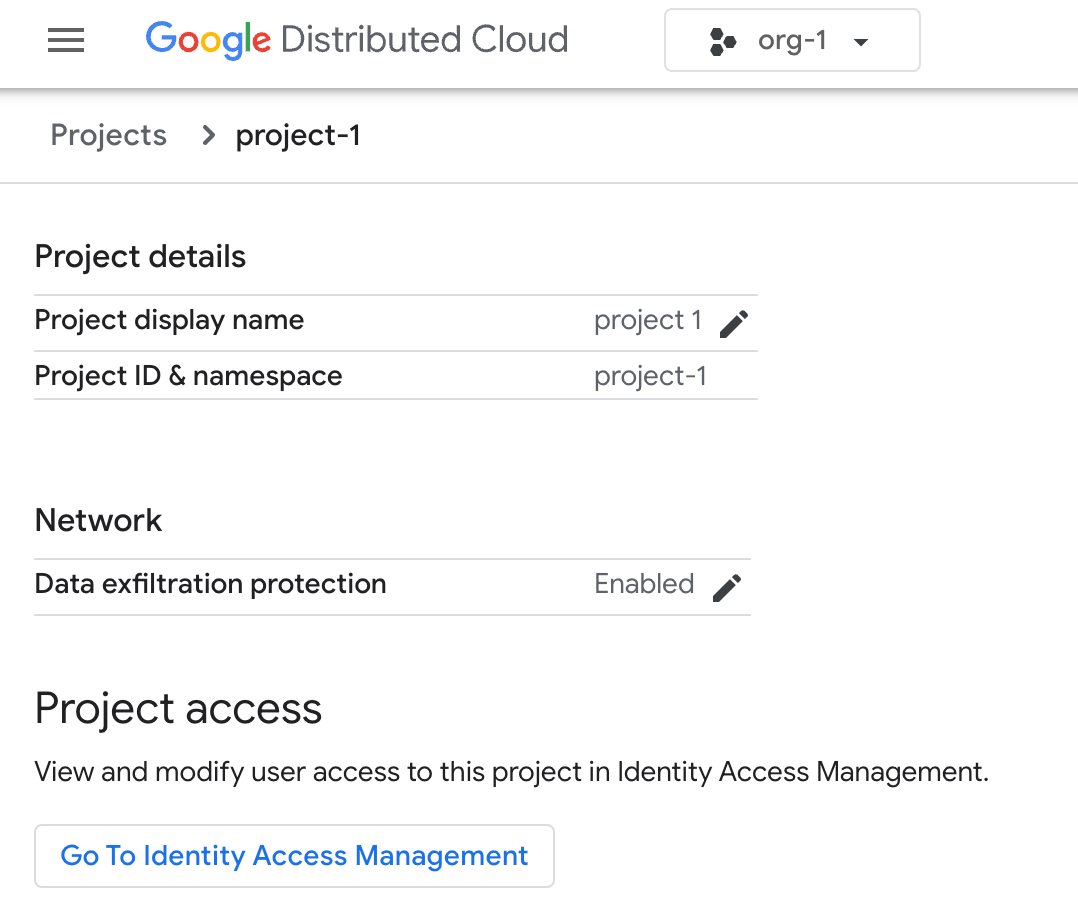Select the Project display name row label
The width and height of the screenshot is (1078, 924).
click(x=169, y=320)
